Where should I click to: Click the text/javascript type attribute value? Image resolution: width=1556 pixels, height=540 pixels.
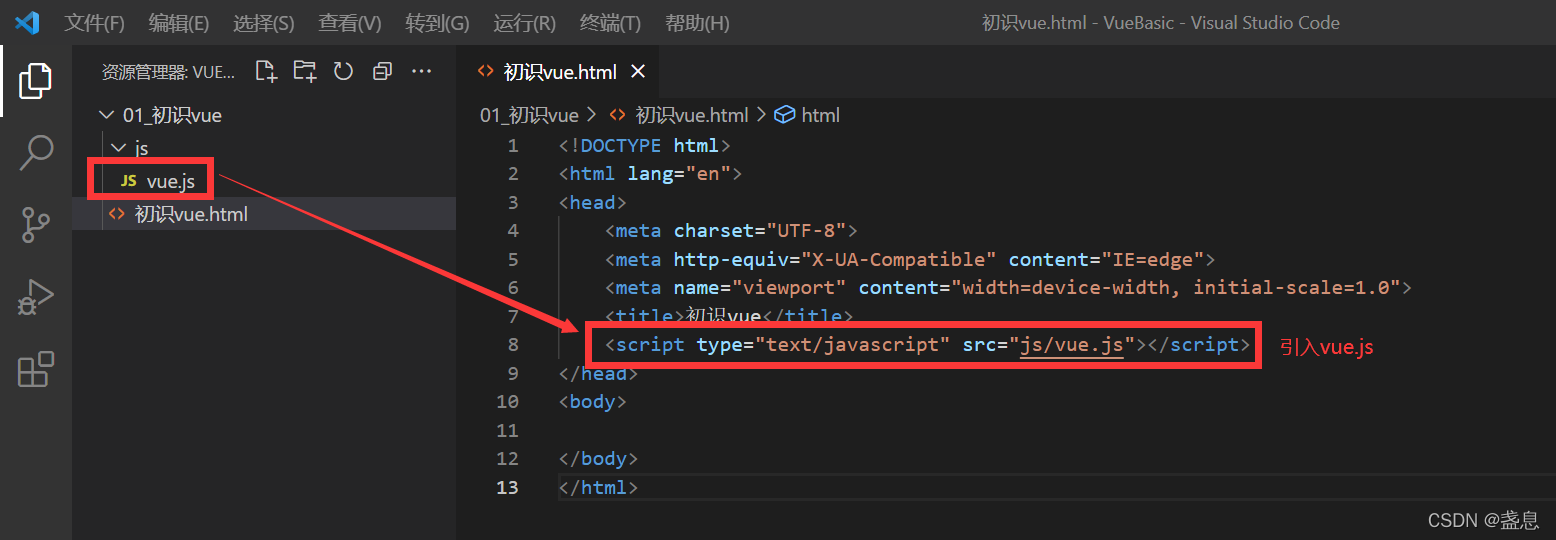[x=853, y=345]
